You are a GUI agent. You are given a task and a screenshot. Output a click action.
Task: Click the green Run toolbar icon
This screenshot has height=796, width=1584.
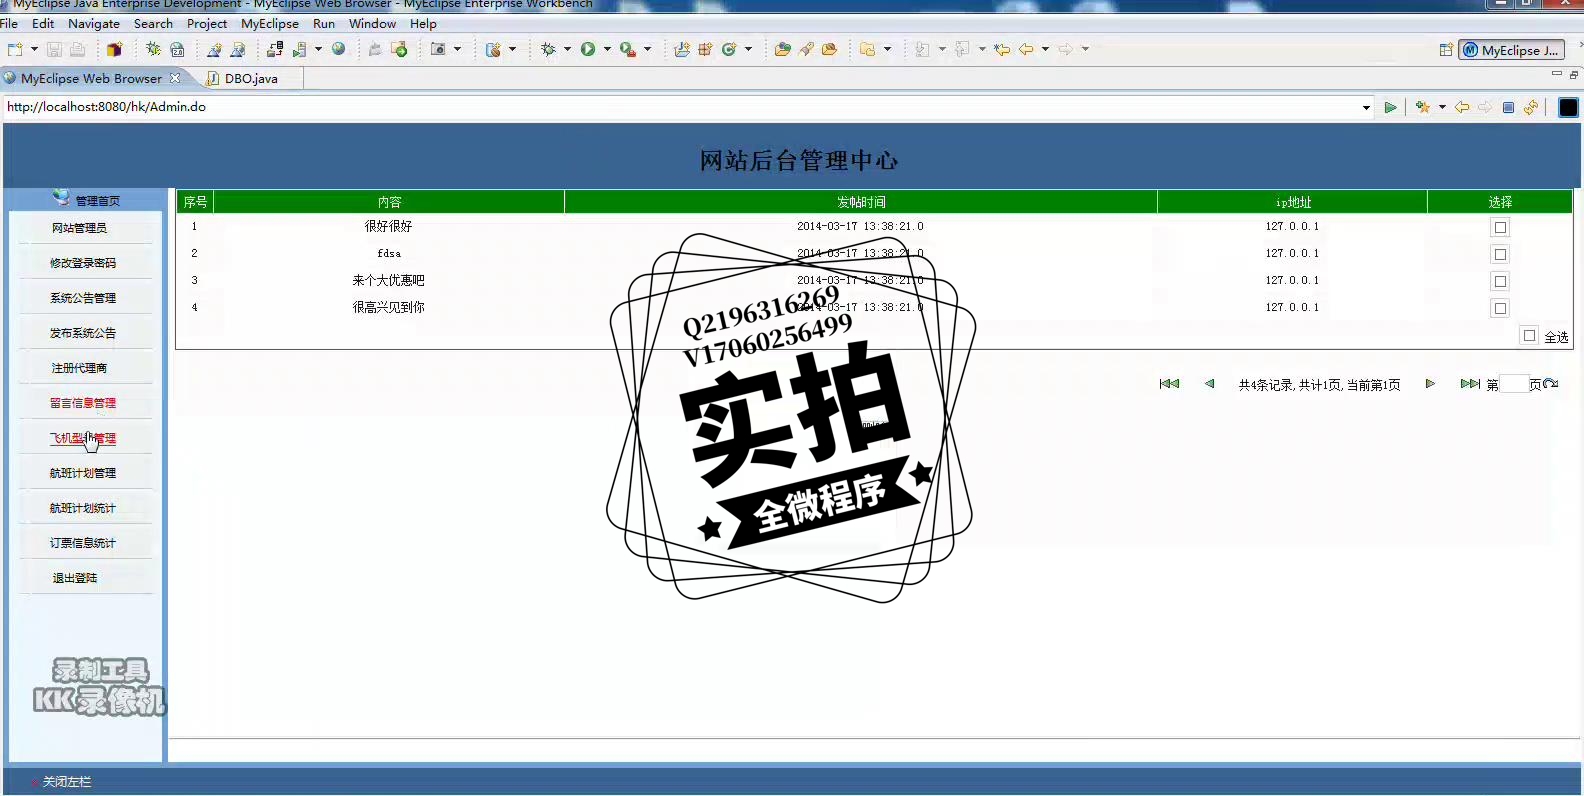[x=588, y=49]
